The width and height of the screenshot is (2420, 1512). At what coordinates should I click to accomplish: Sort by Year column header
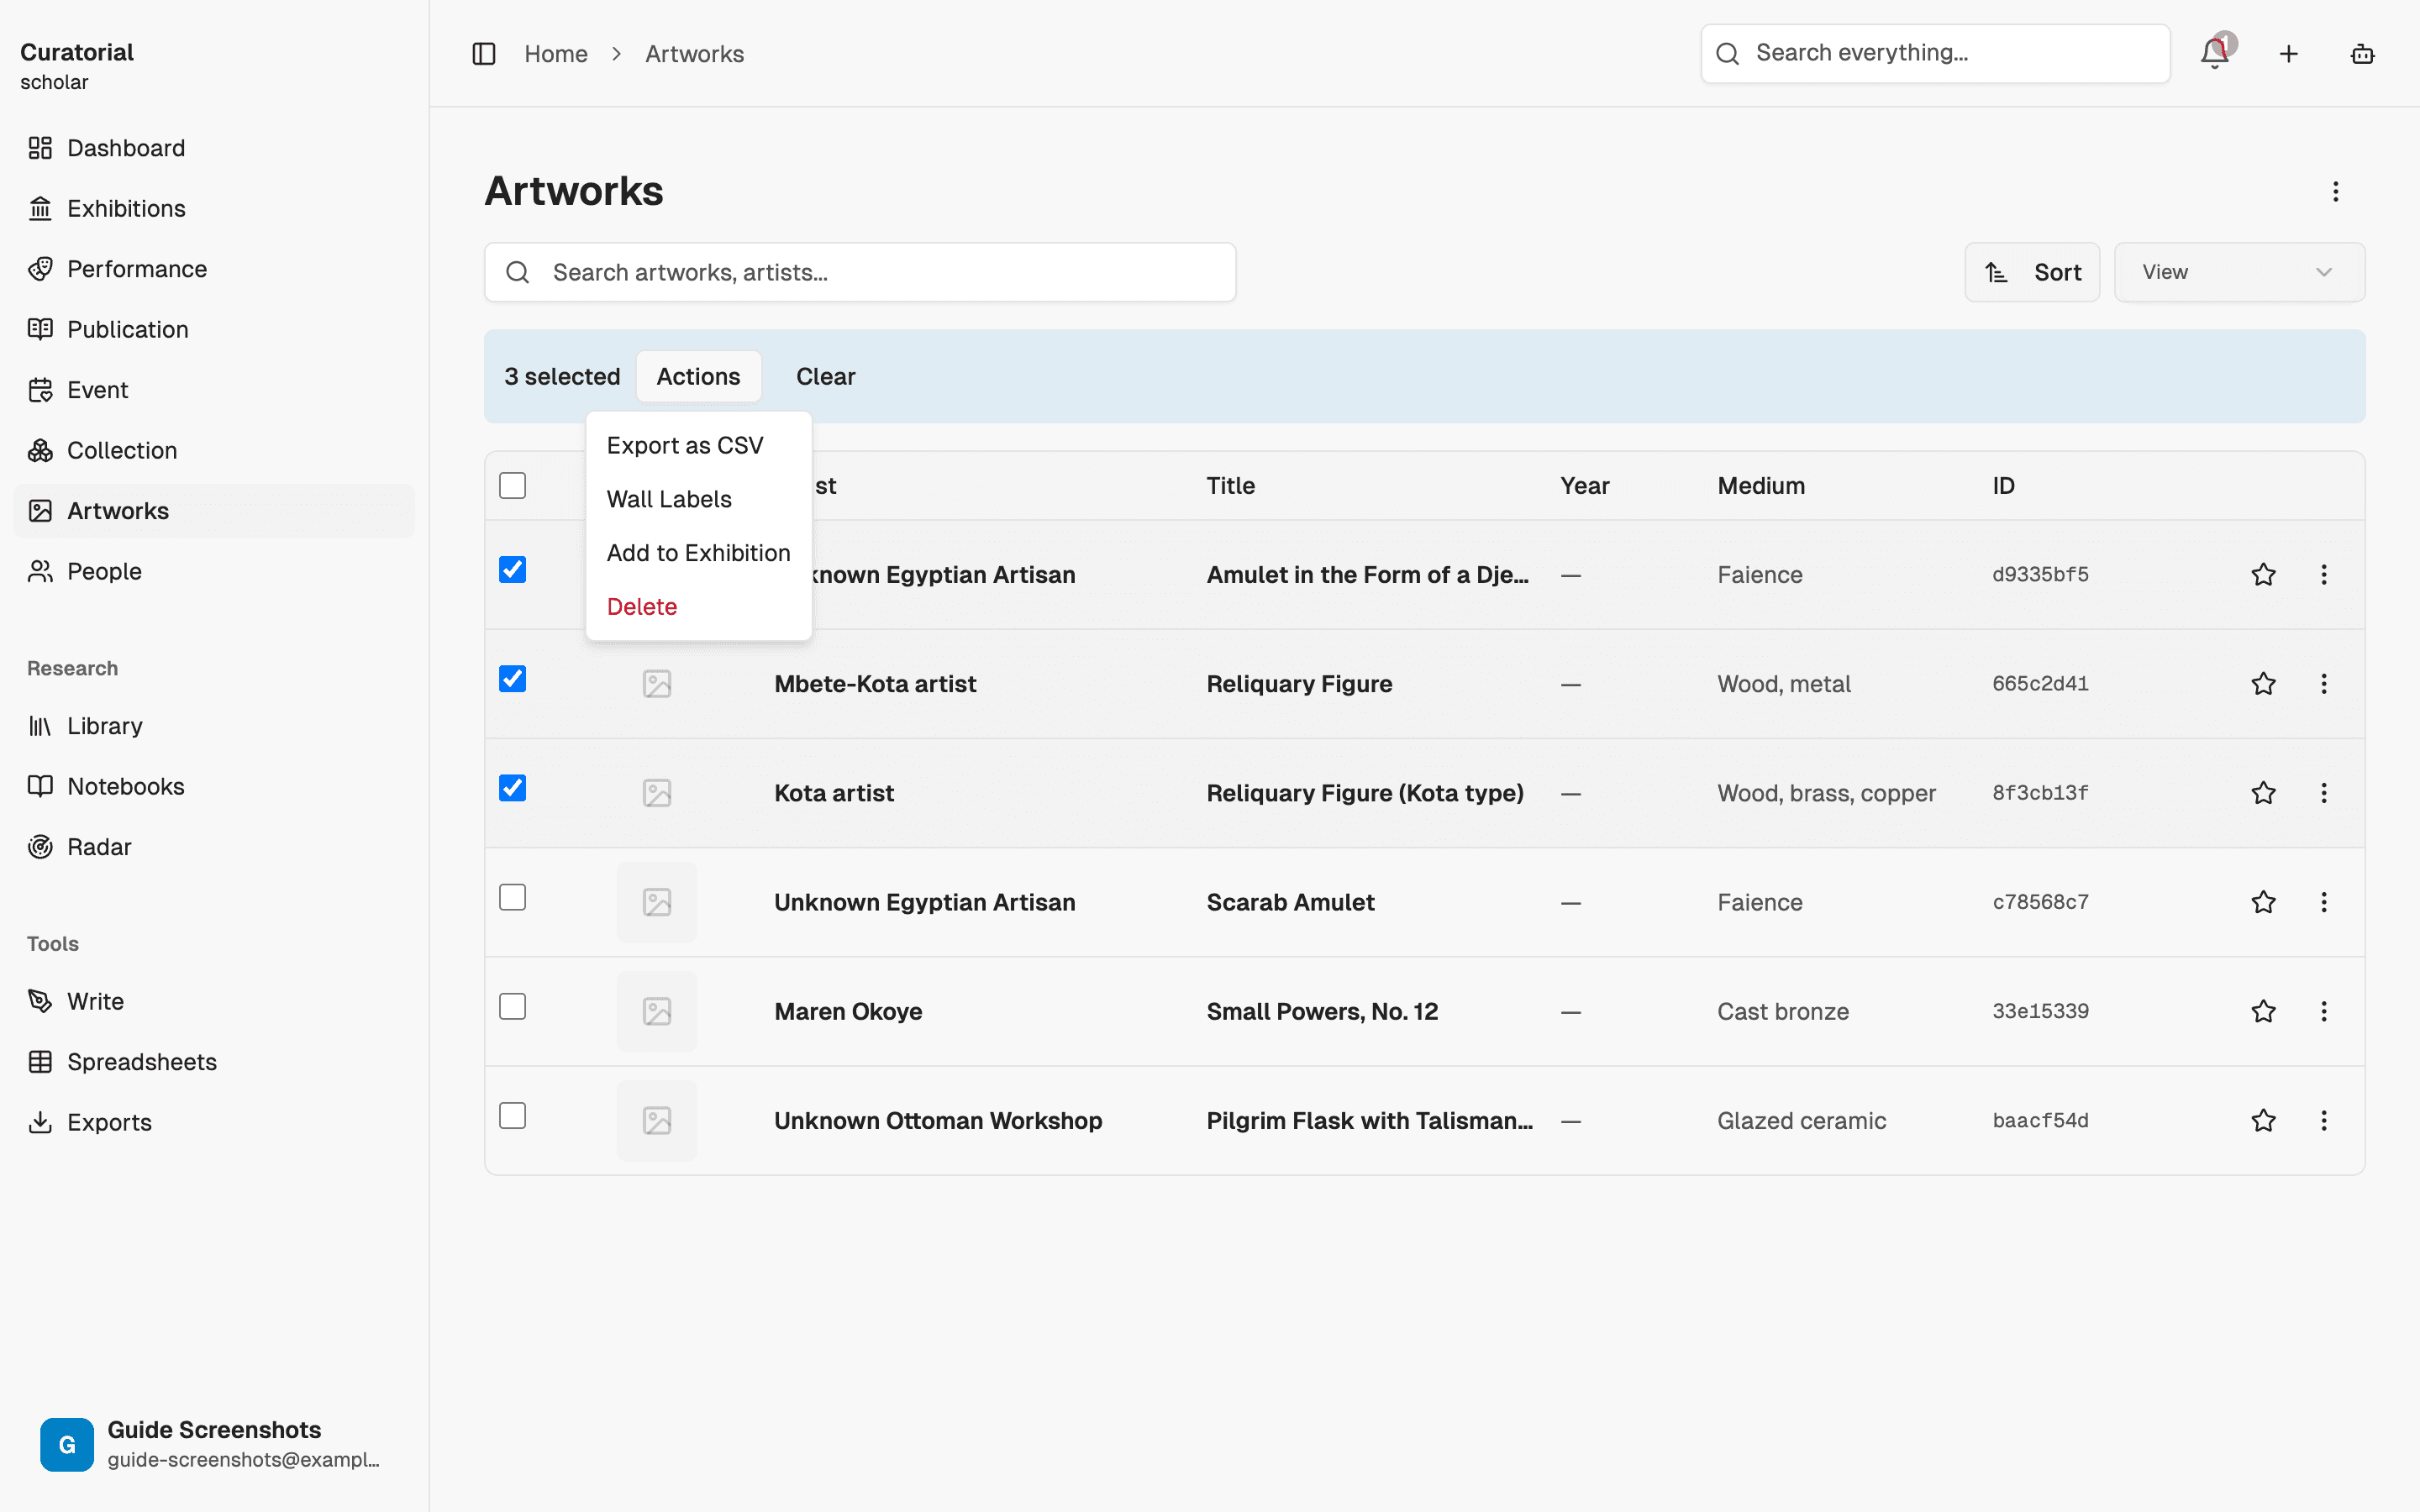pyautogui.click(x=1584, y=486)
